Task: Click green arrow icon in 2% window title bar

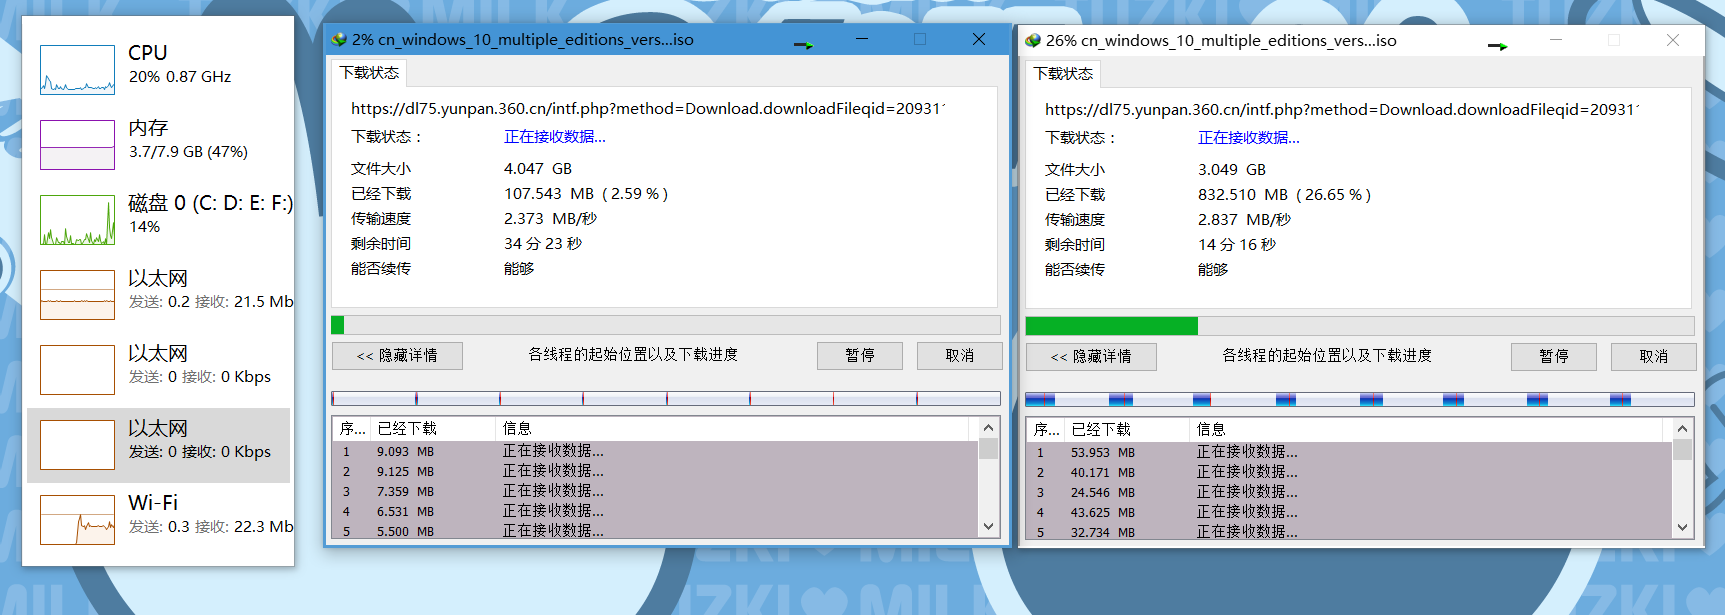Action: pos(803,44)
